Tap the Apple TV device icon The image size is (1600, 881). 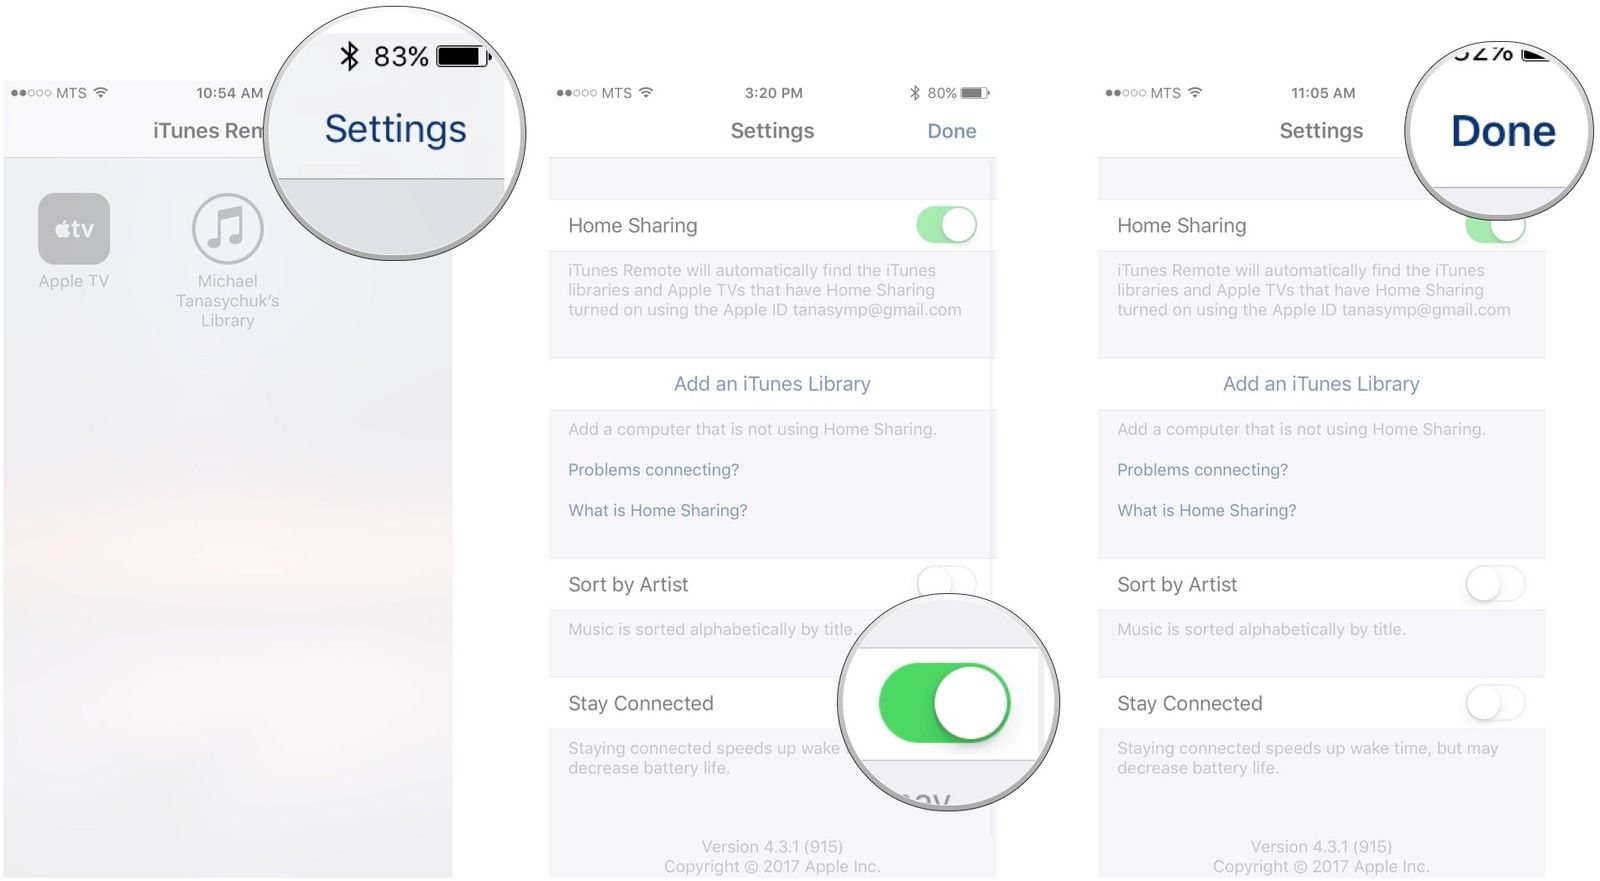tap(74, 229)
